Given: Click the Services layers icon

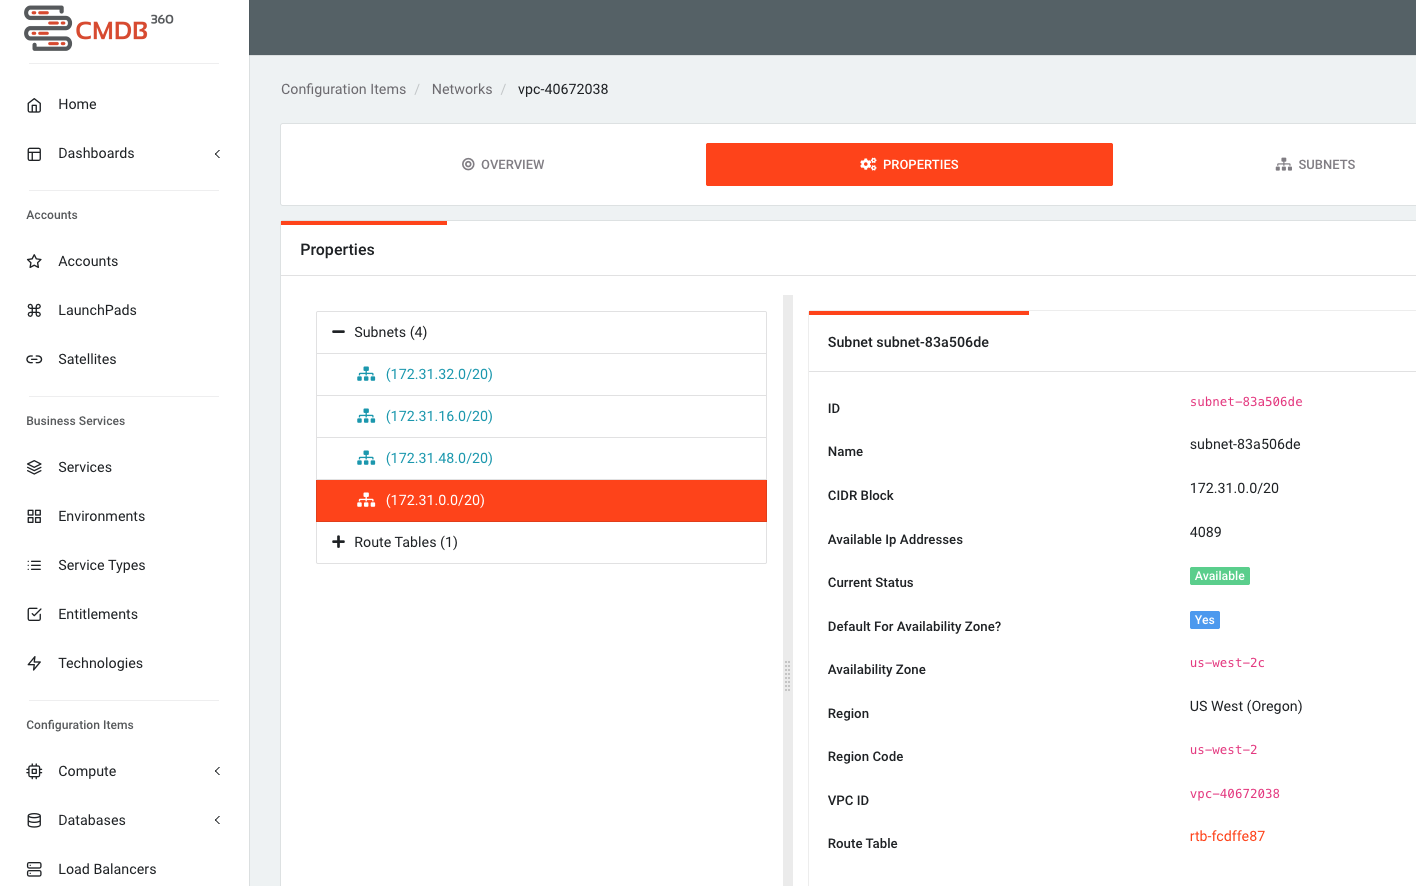Looking at the screenshot, I should [34, 468].
